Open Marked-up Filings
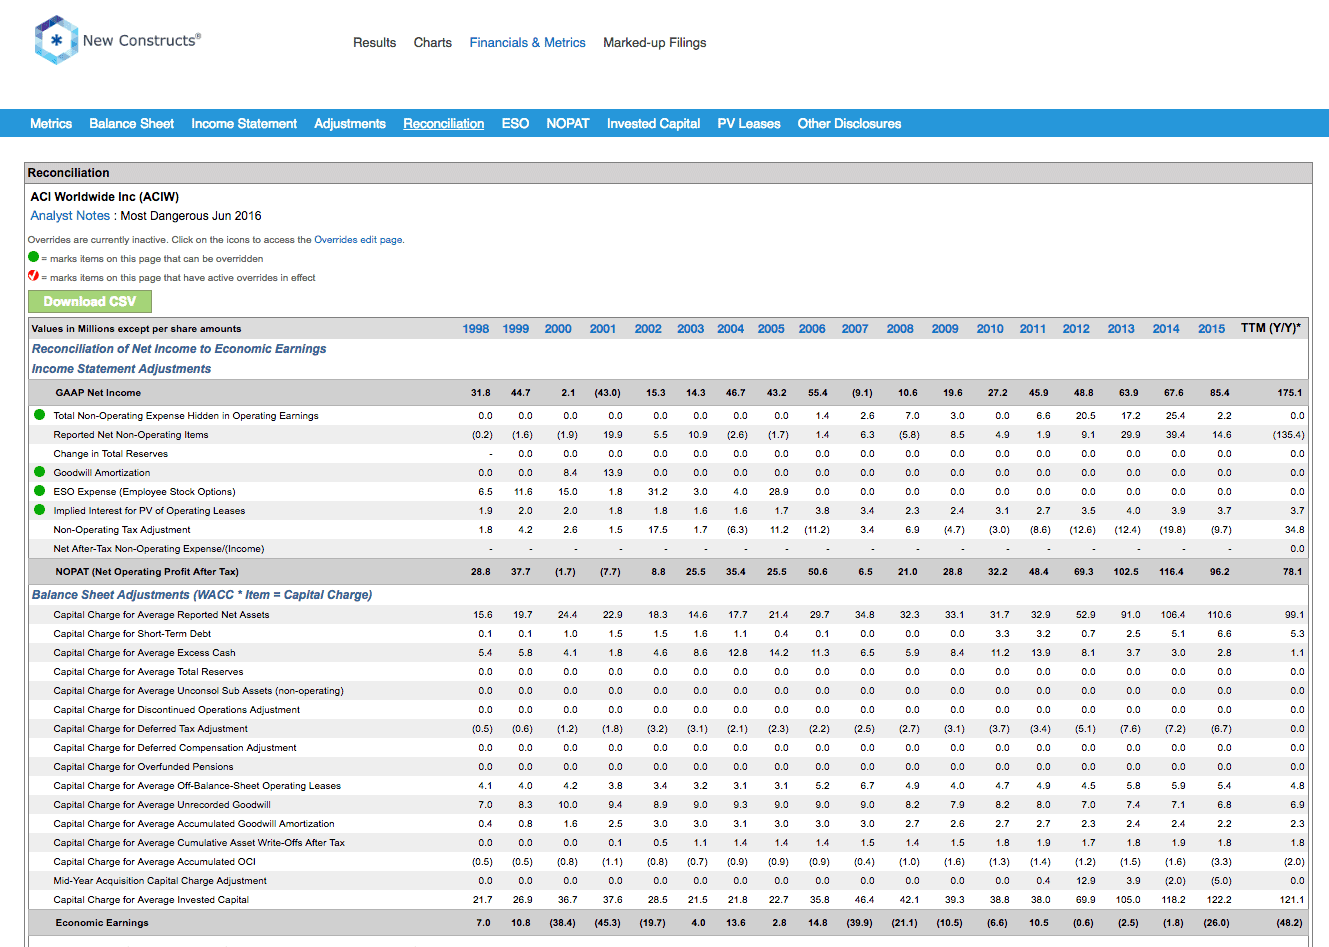1329x947 pixels. pyautogui.click(x=654, y=43)
